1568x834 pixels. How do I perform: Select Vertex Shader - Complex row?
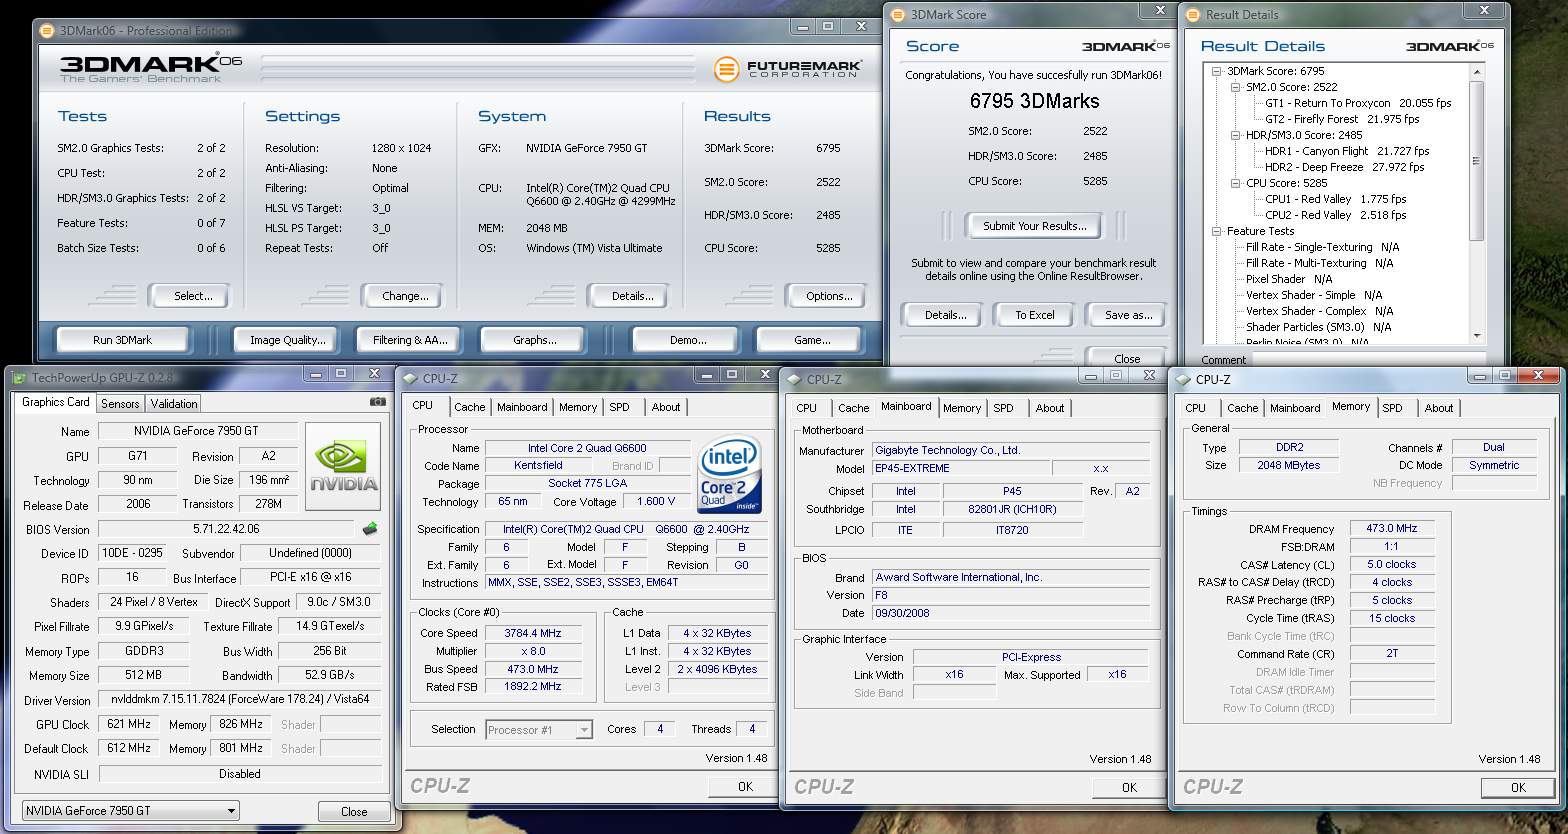click(1319, 311)
